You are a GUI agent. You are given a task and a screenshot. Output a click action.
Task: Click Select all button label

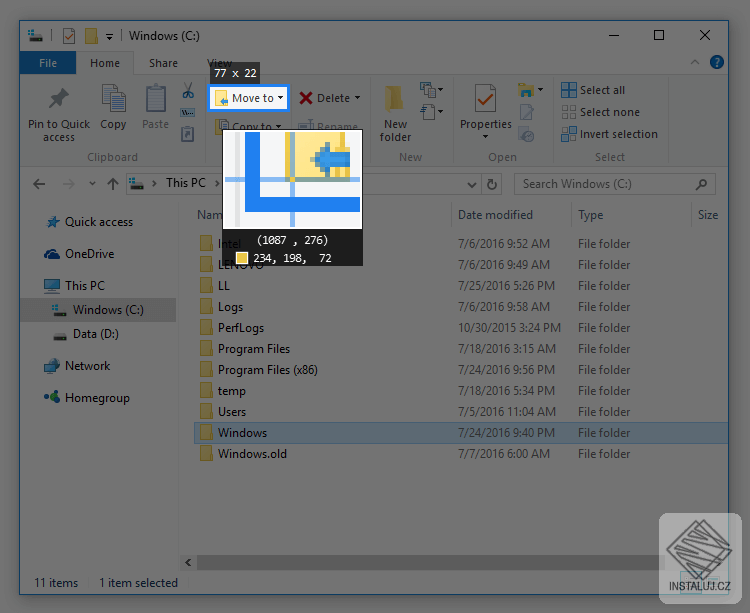point(602,90)
